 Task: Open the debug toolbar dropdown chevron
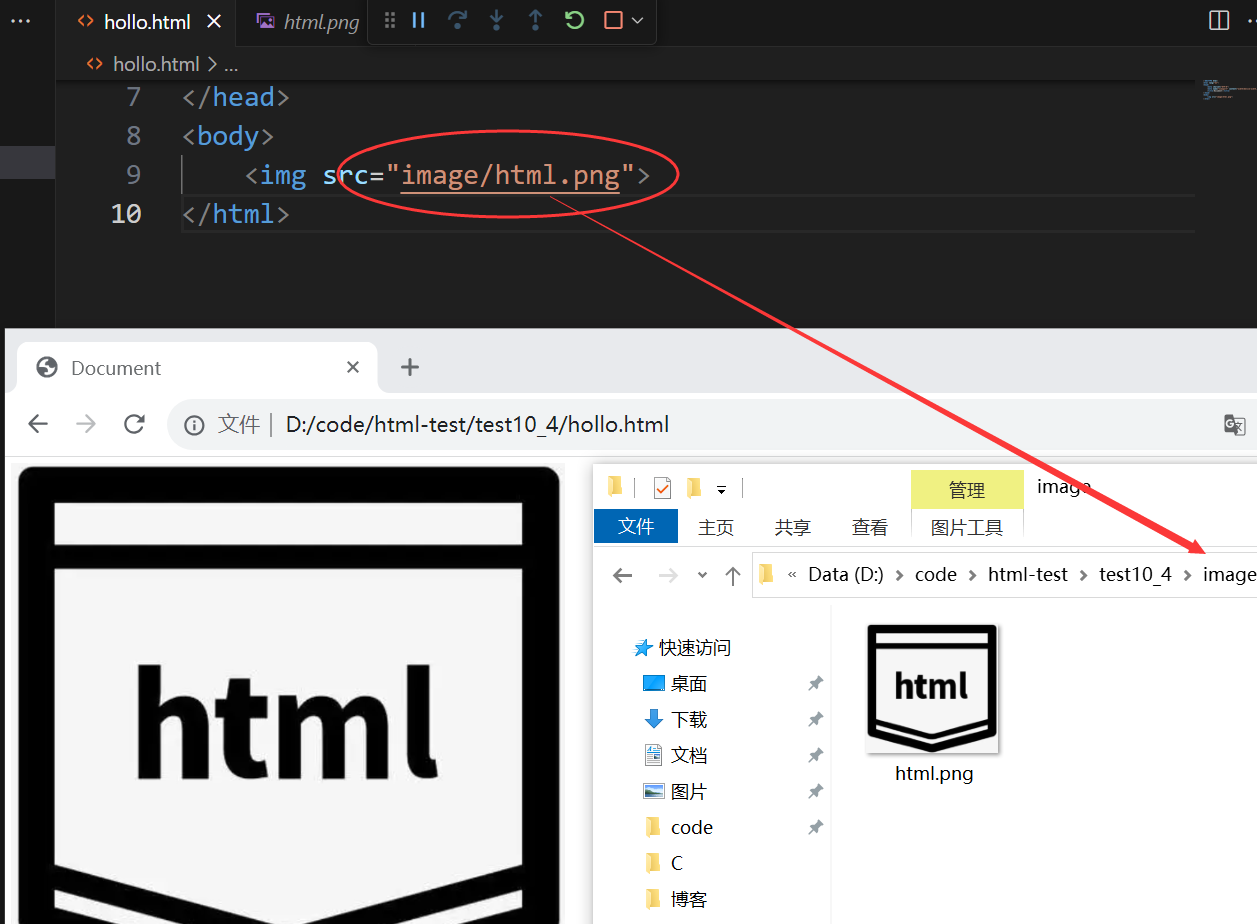[638, 20]
